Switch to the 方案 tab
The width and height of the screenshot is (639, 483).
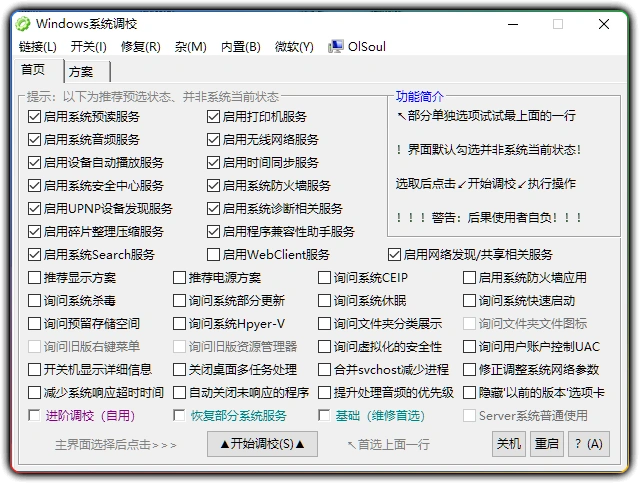tap(86, 72)
